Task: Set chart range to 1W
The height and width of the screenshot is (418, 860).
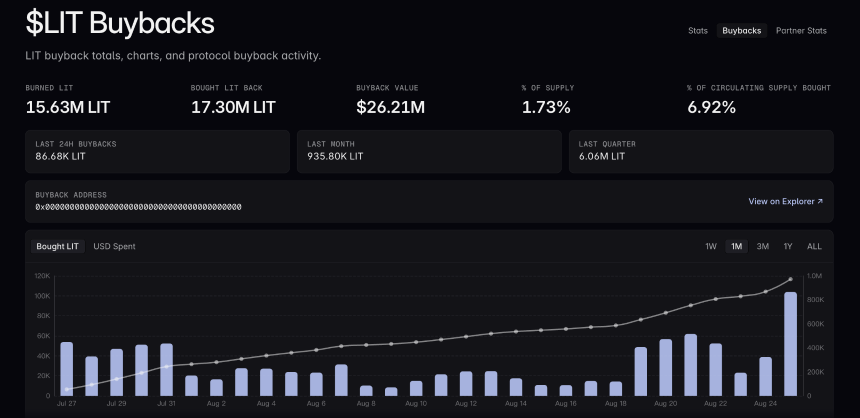Action: click(711, 246)
